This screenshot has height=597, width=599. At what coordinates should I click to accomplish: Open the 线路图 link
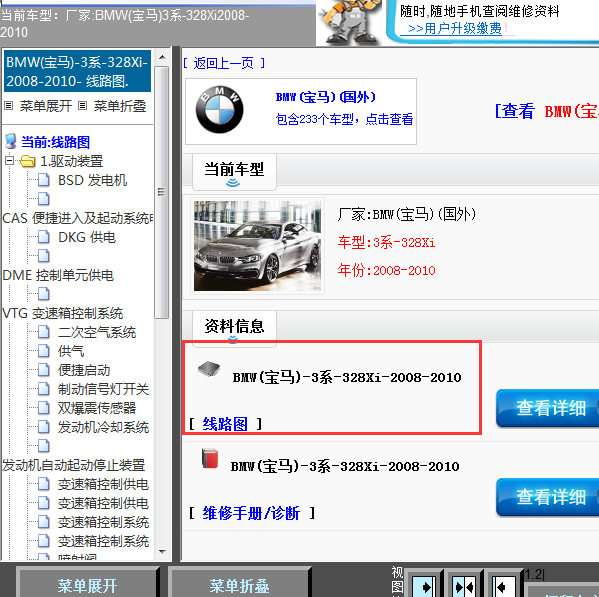[225, 424]
